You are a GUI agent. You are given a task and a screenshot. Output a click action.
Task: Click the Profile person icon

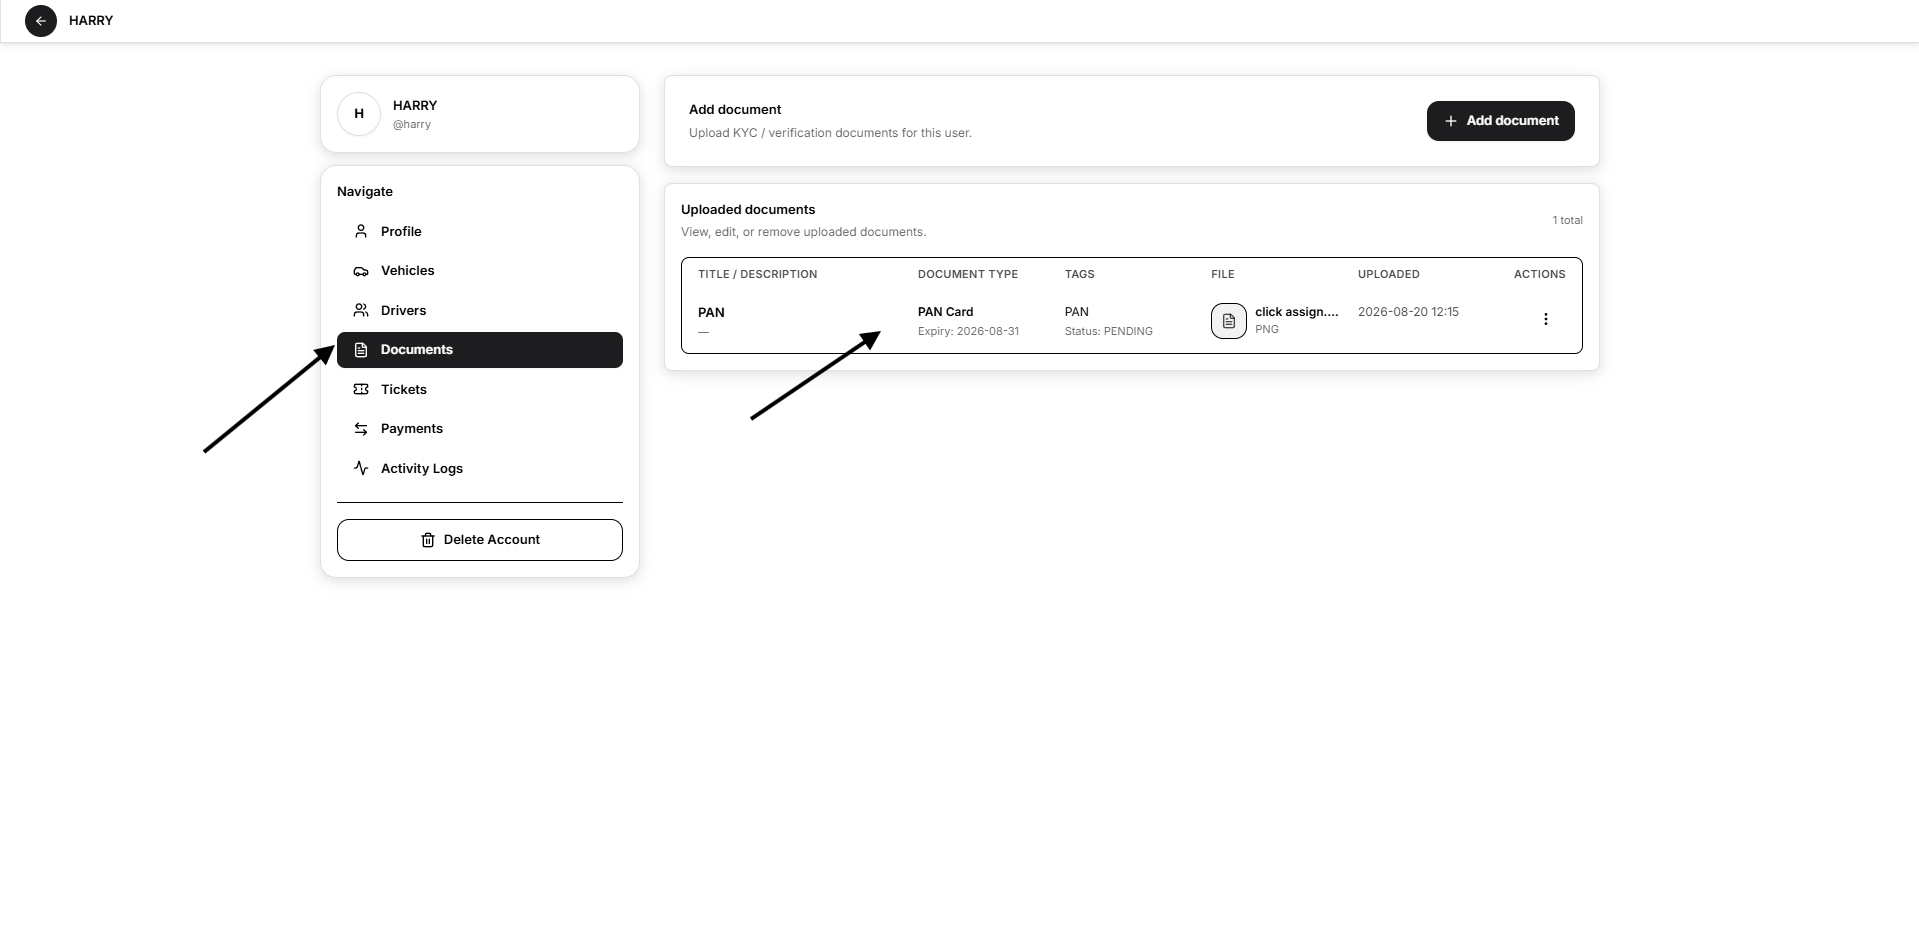361,231
